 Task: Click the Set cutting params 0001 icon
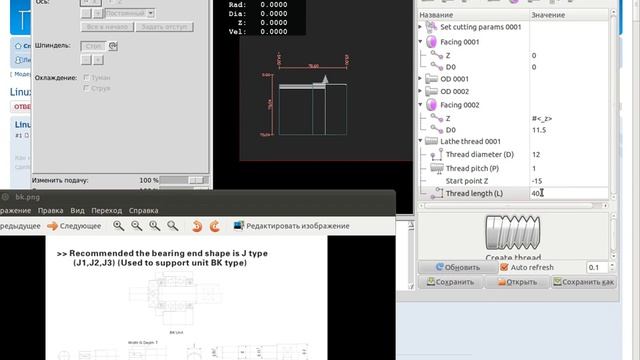431,27
